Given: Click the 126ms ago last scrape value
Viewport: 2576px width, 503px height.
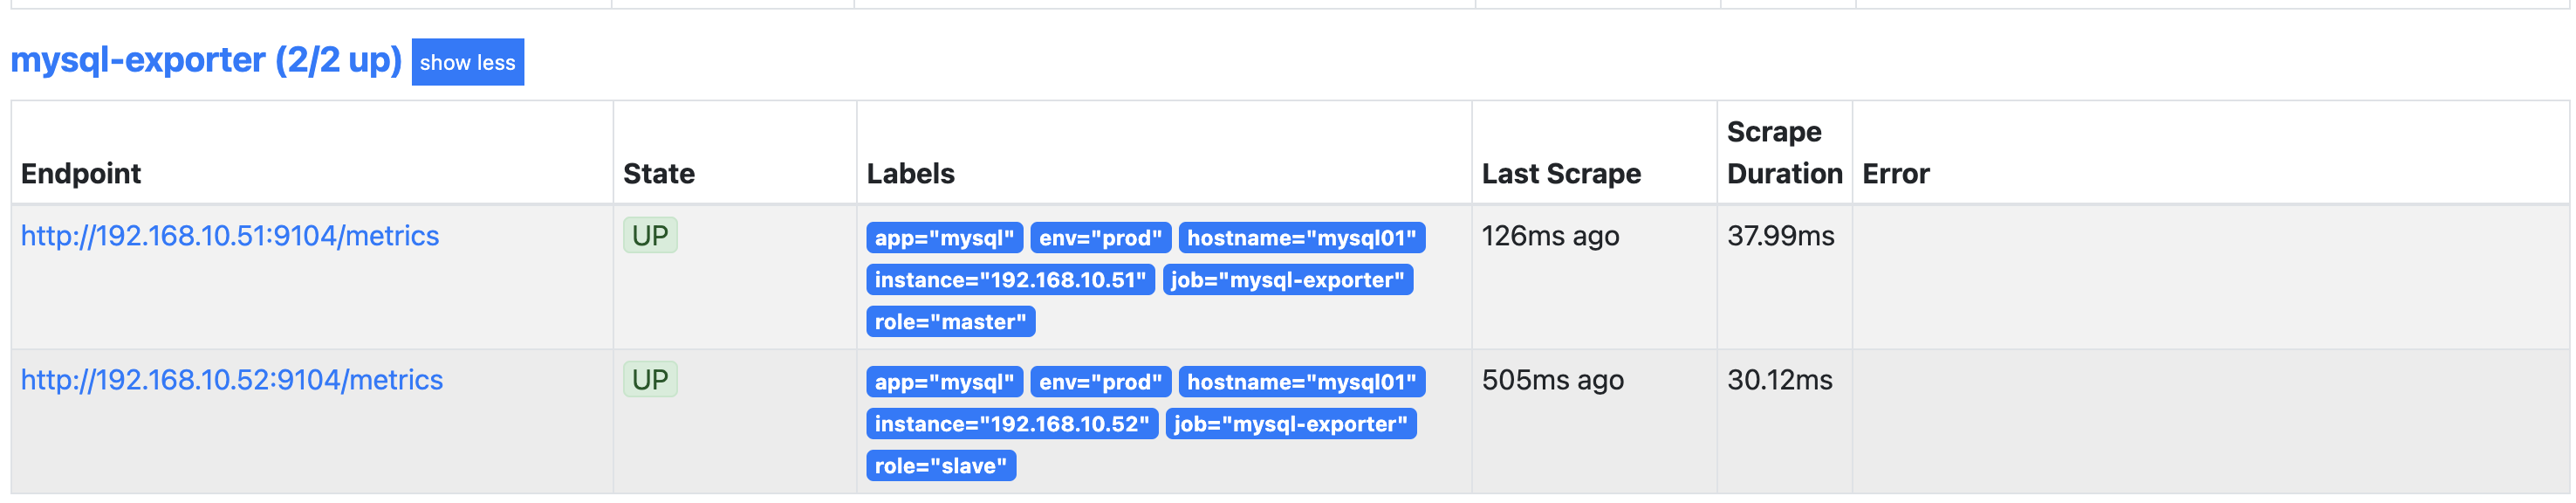Looking at the screenshot, I should (x=1550, y=236).
